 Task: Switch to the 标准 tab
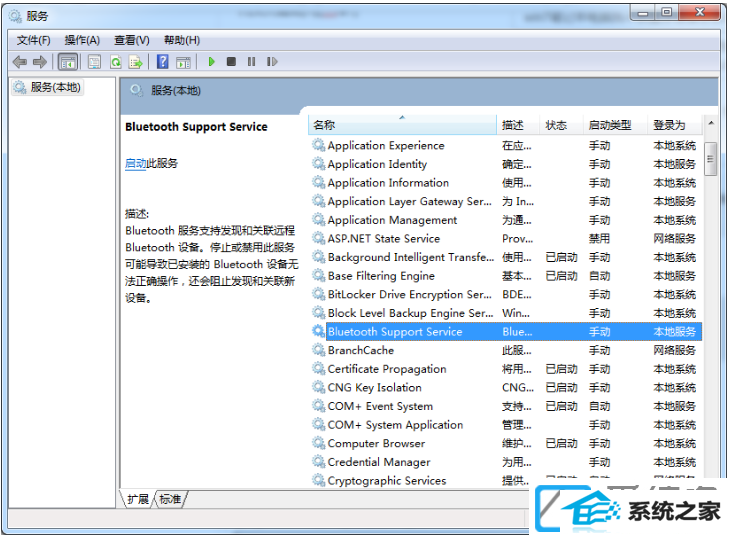coord(170,499)
